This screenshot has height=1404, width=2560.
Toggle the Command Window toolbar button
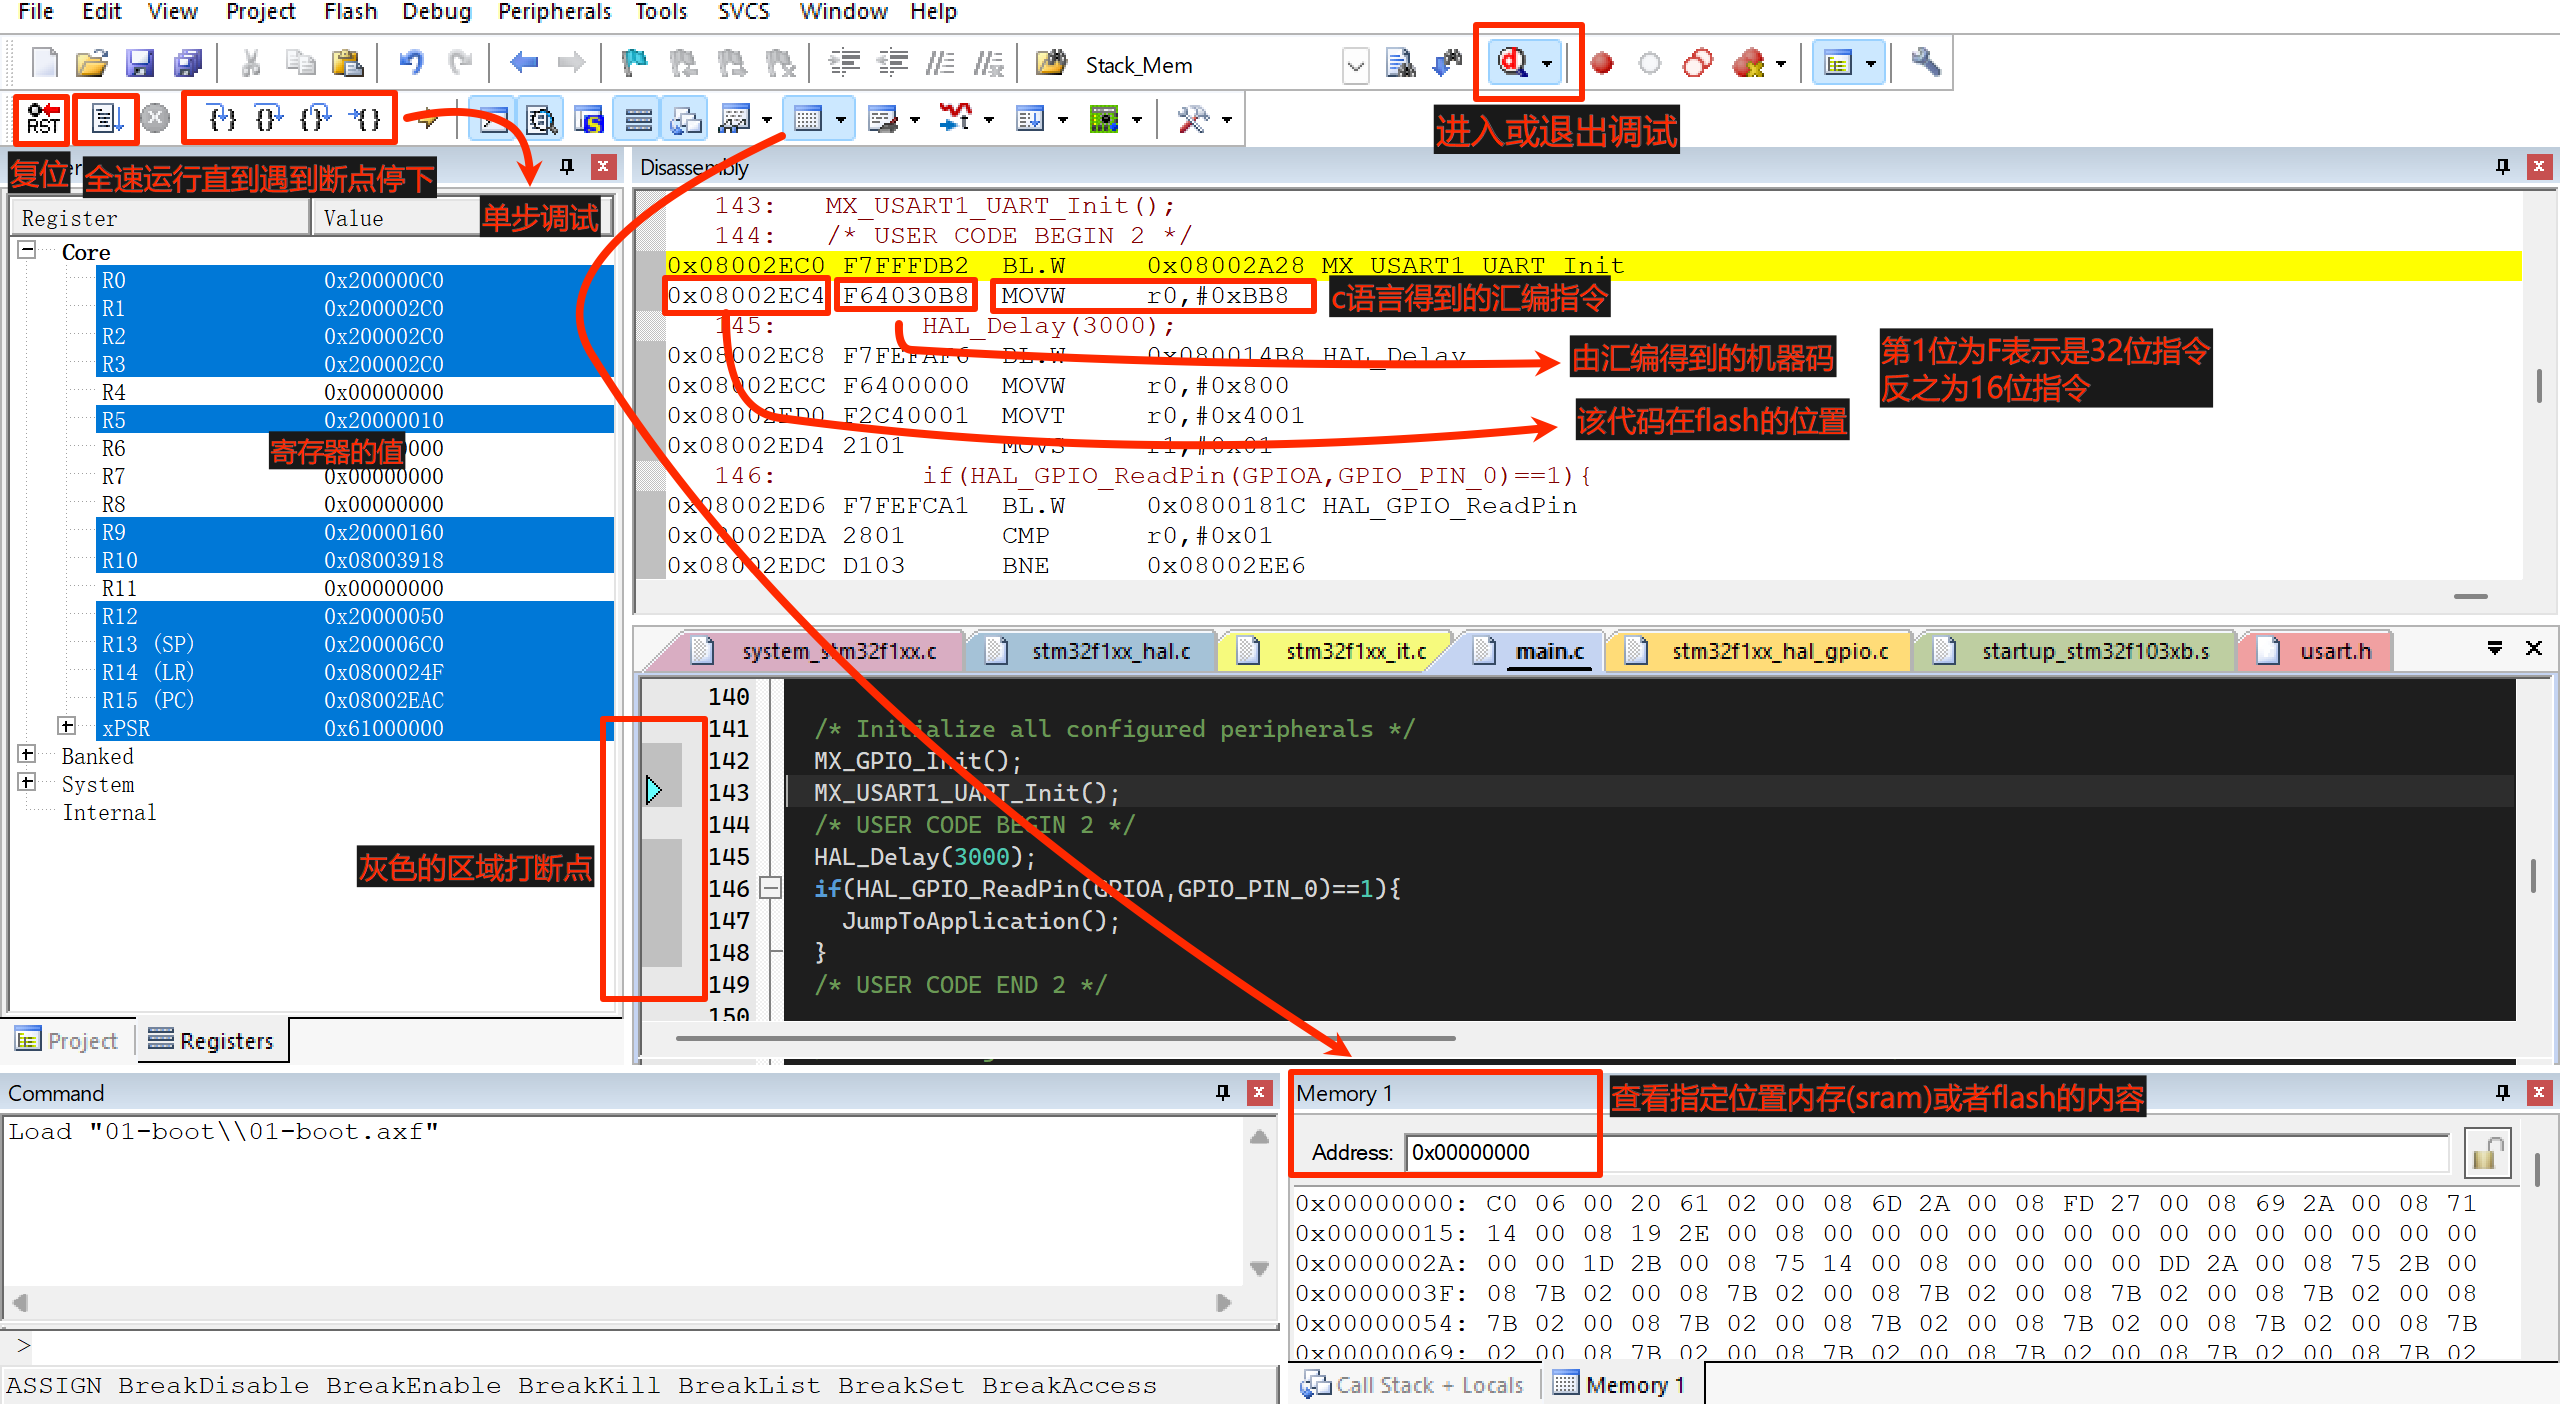(x=493, y=120)
